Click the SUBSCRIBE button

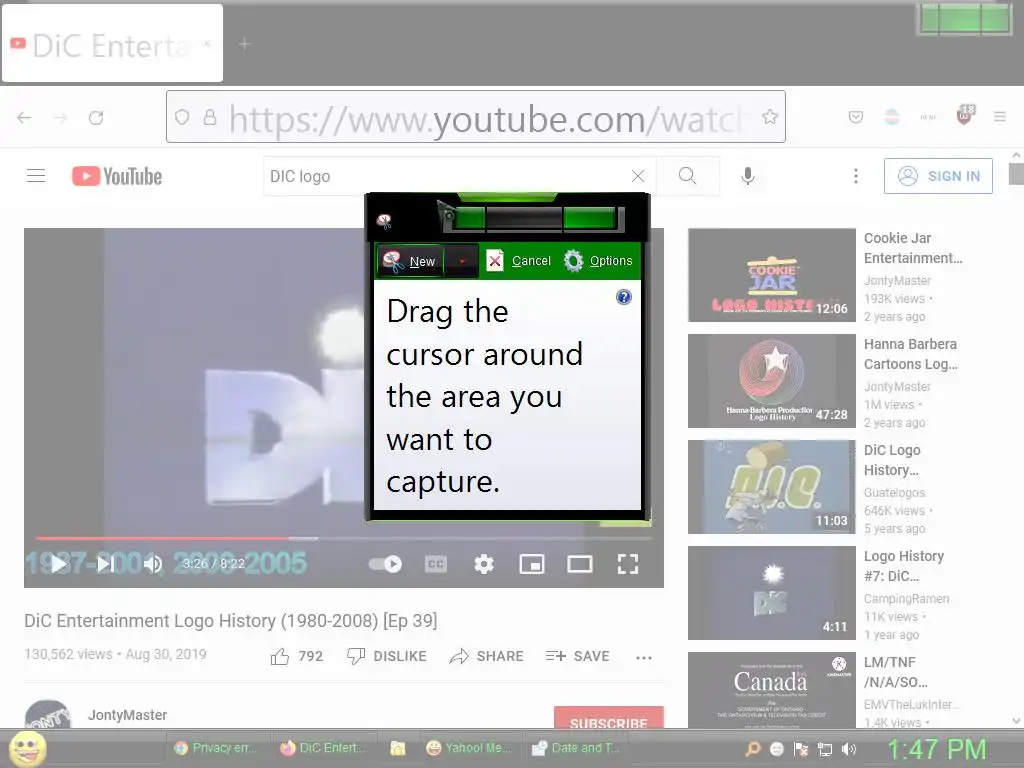click(x=609, y=717)
